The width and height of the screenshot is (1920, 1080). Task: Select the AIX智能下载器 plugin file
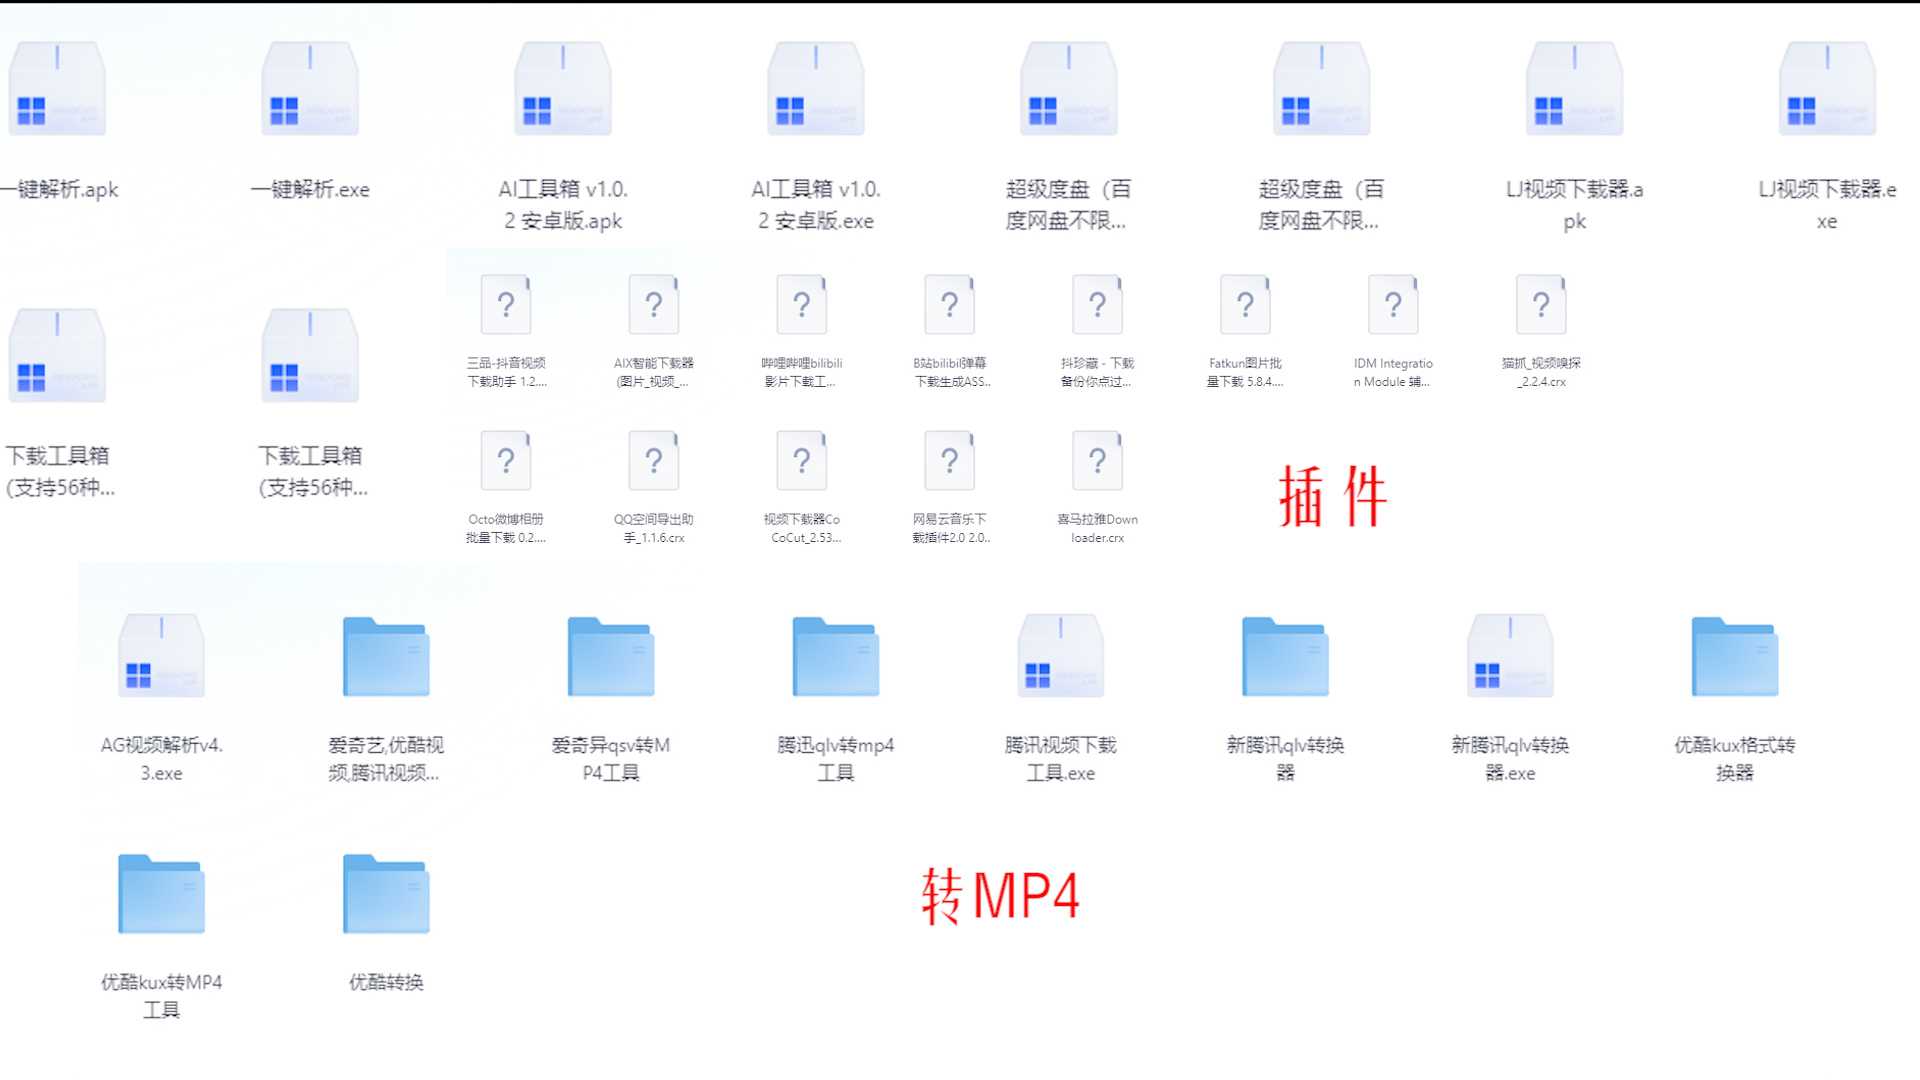tap(654, 305)
